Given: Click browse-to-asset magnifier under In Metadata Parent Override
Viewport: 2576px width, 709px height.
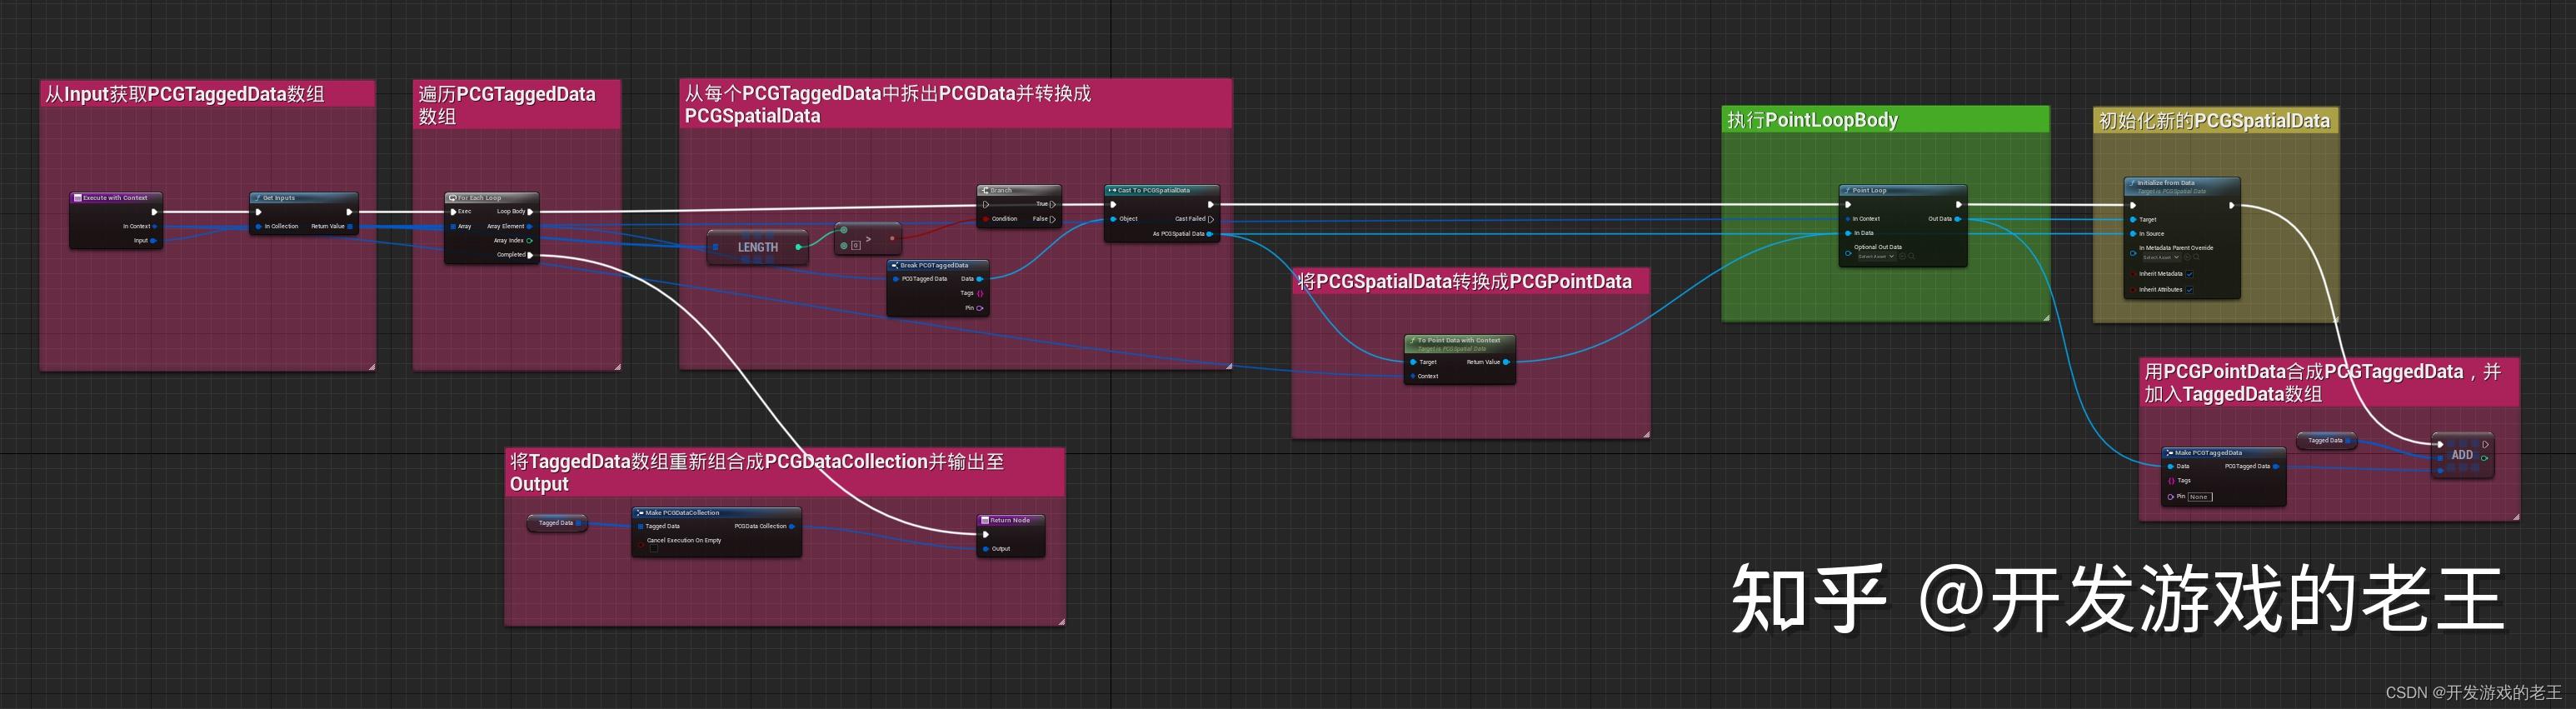Looking at the screenshot, I should pos(2197,257).
